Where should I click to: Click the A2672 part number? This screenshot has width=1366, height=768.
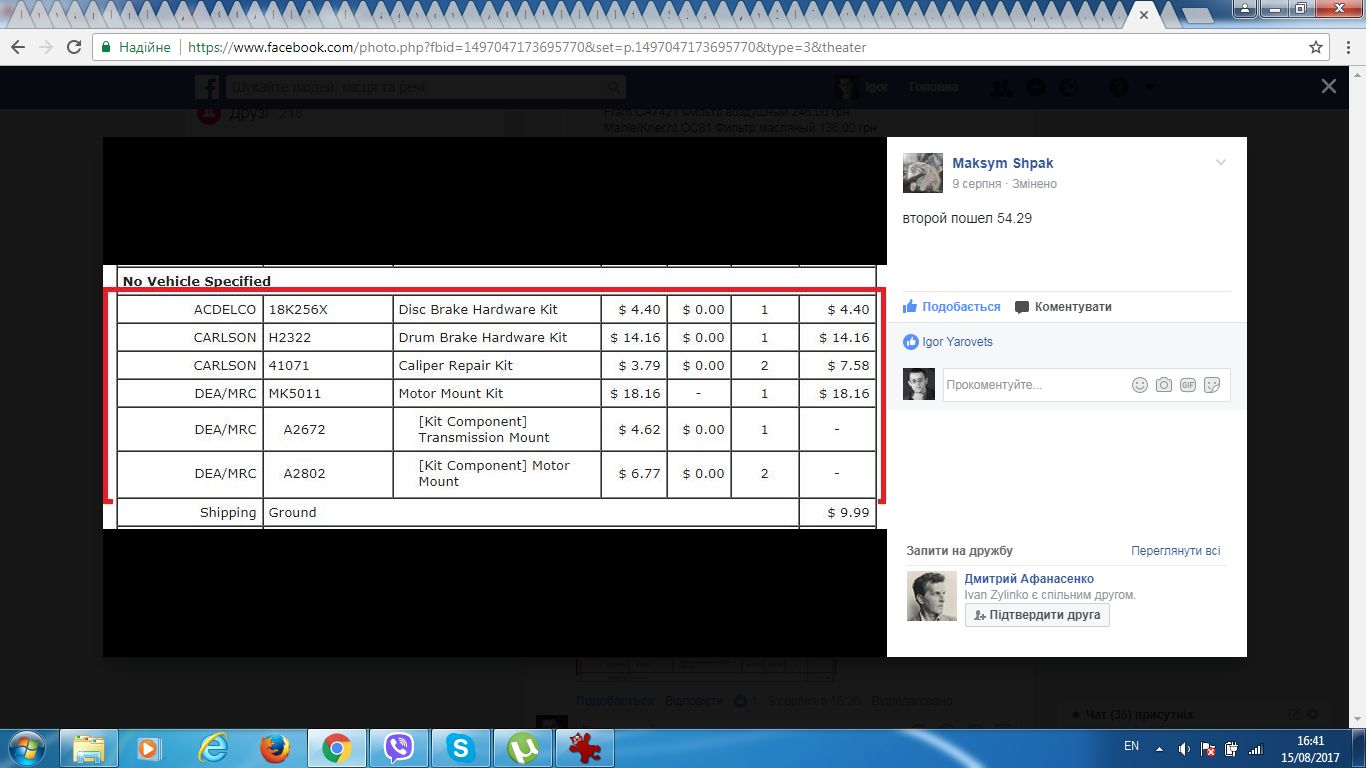point(304,430)
